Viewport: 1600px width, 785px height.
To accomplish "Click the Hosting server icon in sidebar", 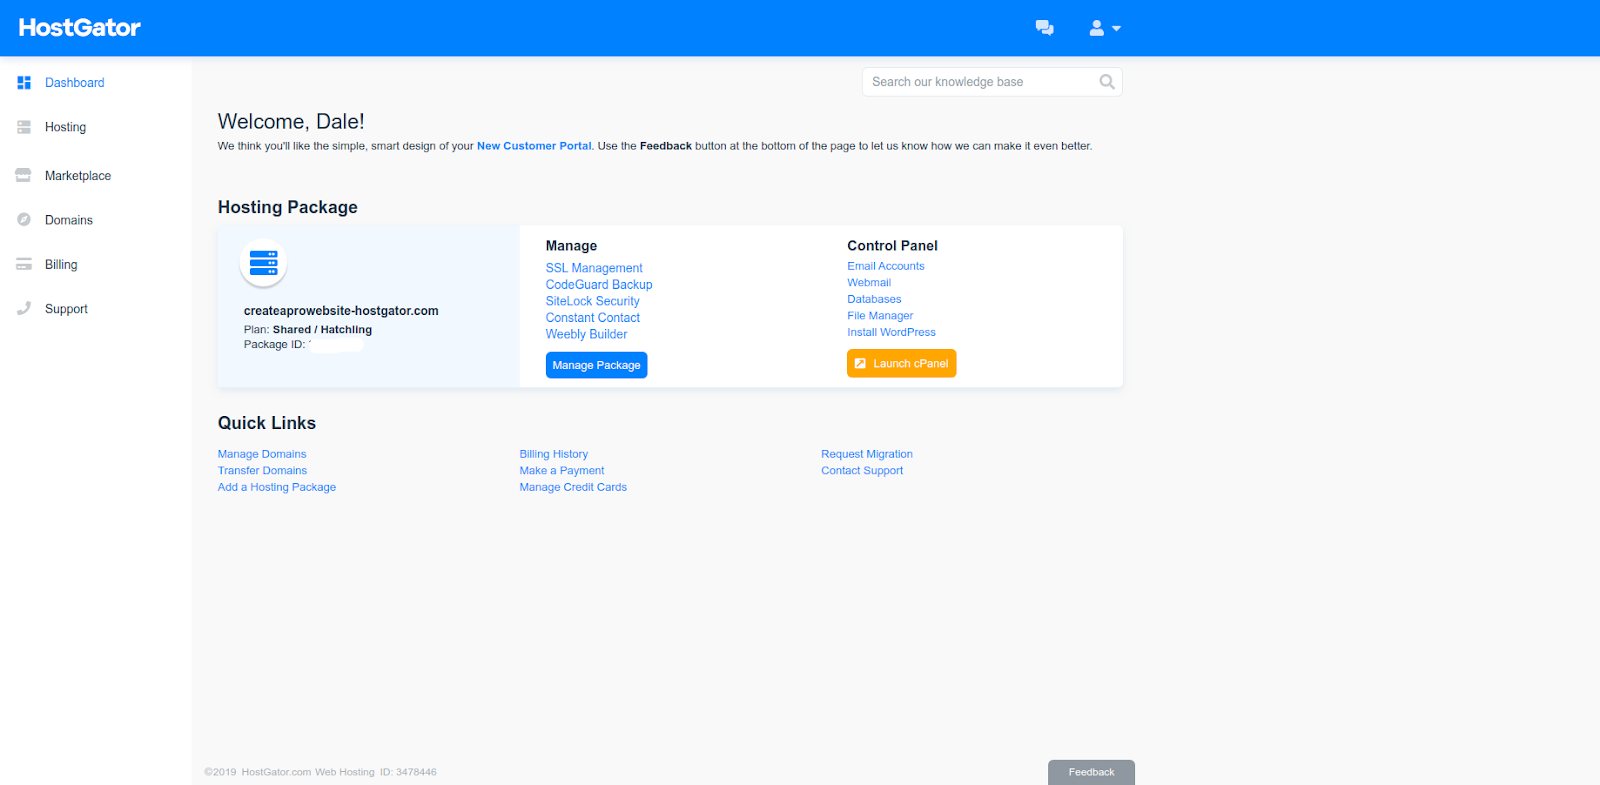I will pos(24,127).
